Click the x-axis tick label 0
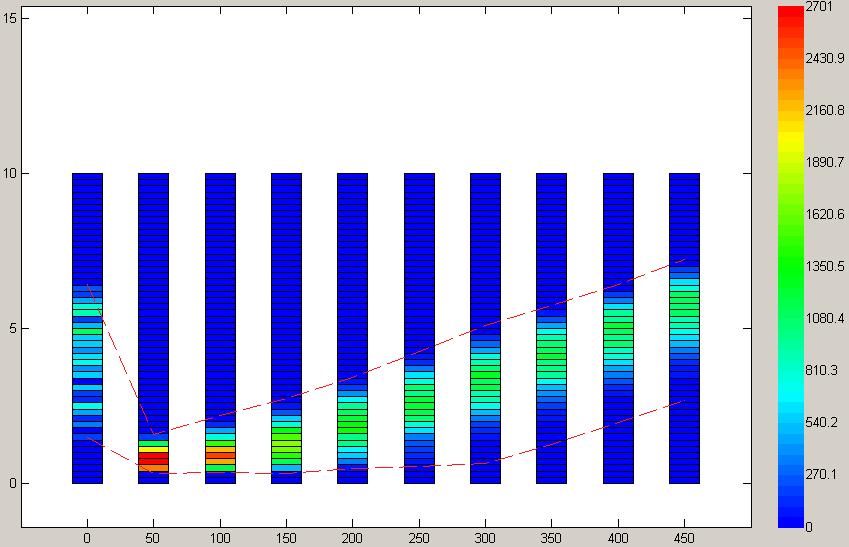 pos(87,537)
